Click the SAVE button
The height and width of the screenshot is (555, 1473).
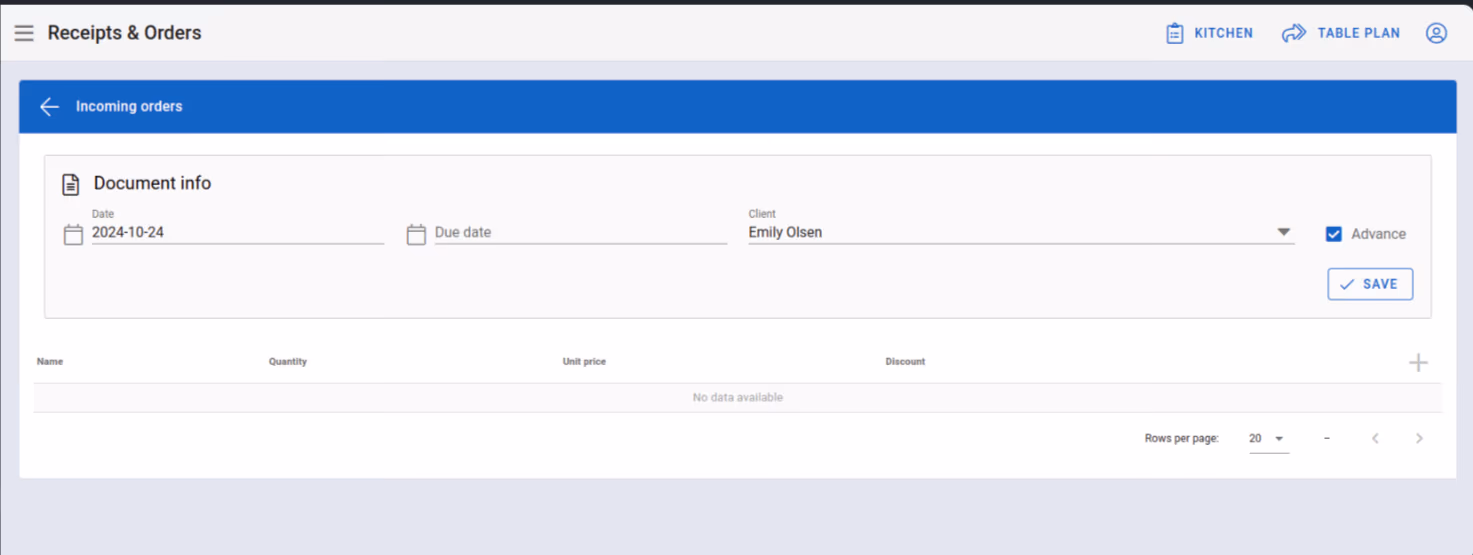coord(1370,284)
